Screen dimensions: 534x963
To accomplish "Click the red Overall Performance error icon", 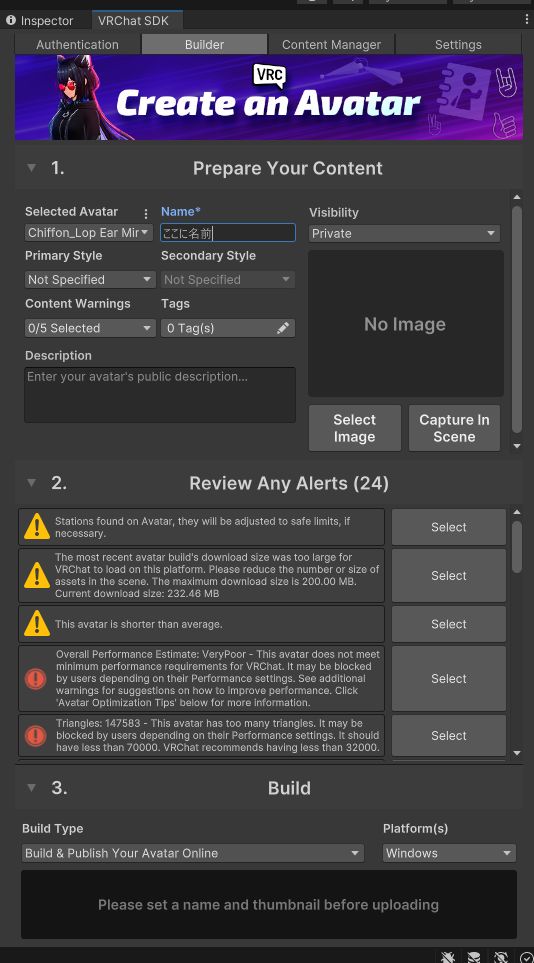I will [x=36, y=679].
